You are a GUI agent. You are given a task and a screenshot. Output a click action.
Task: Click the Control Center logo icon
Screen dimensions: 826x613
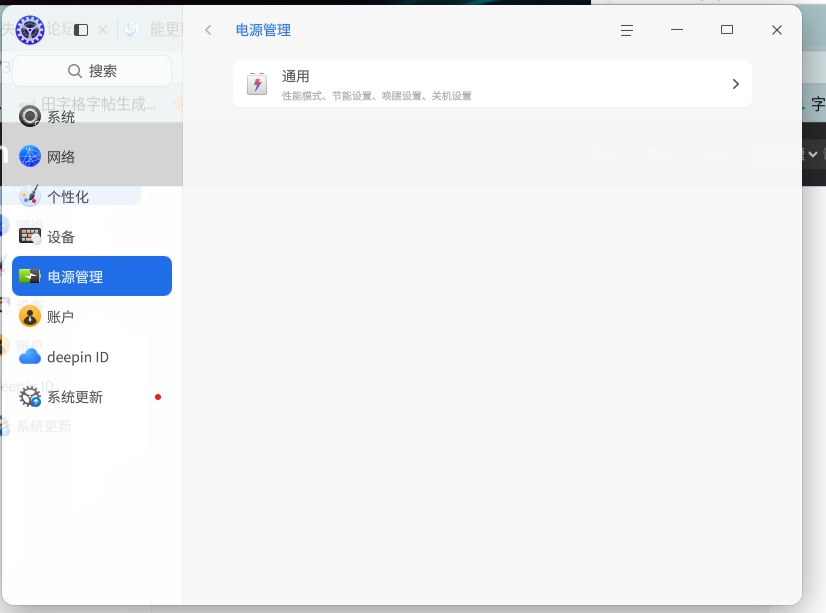(30, 30)
